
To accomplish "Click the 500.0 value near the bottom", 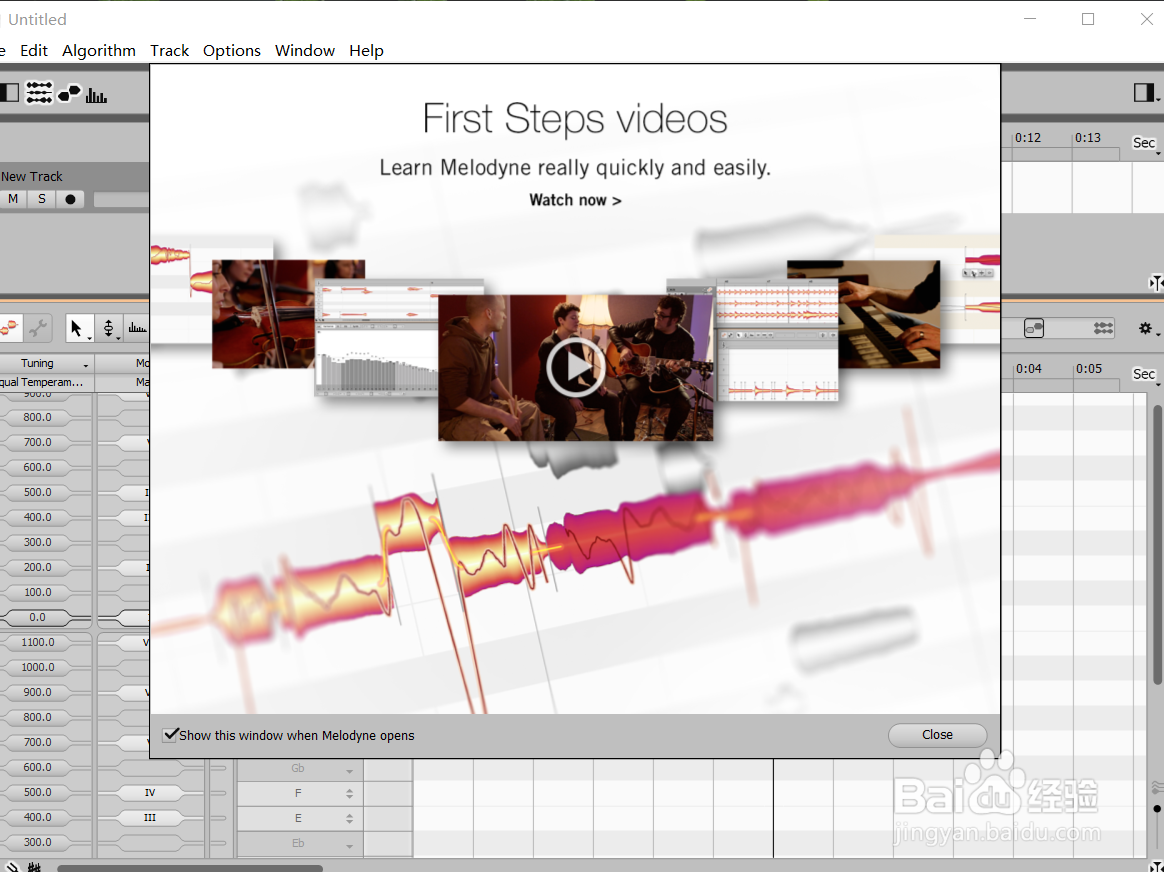I will [x=37, y=793].
